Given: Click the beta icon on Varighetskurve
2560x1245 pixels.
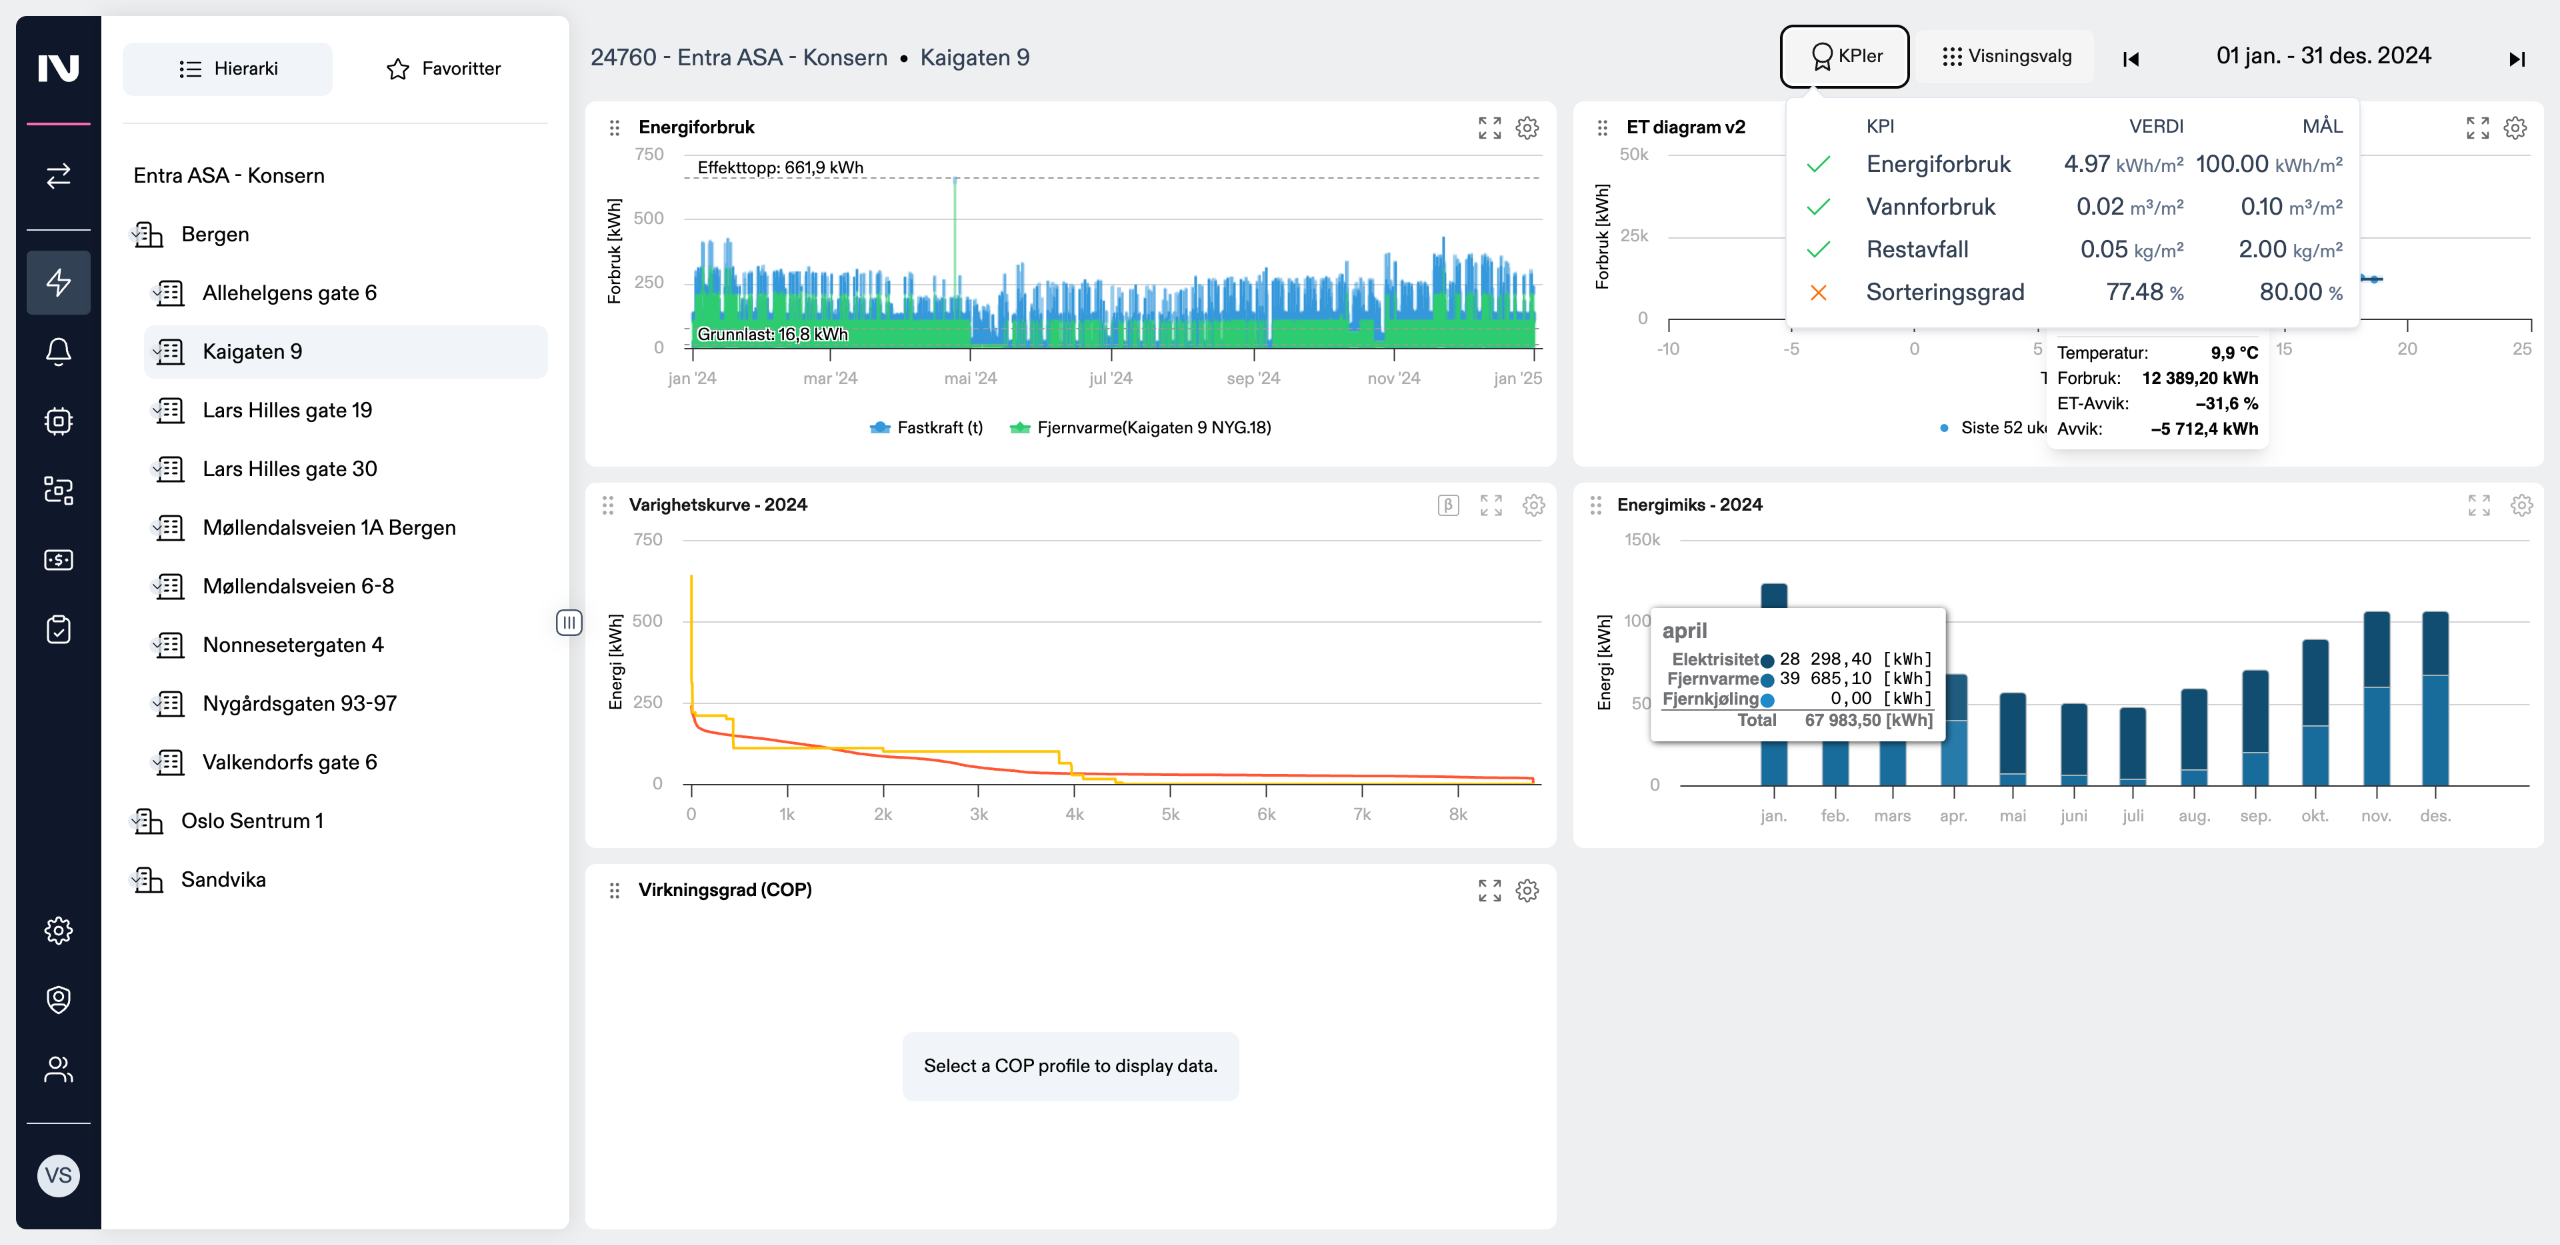Looking at the screenshot, I should point(1447,505).
